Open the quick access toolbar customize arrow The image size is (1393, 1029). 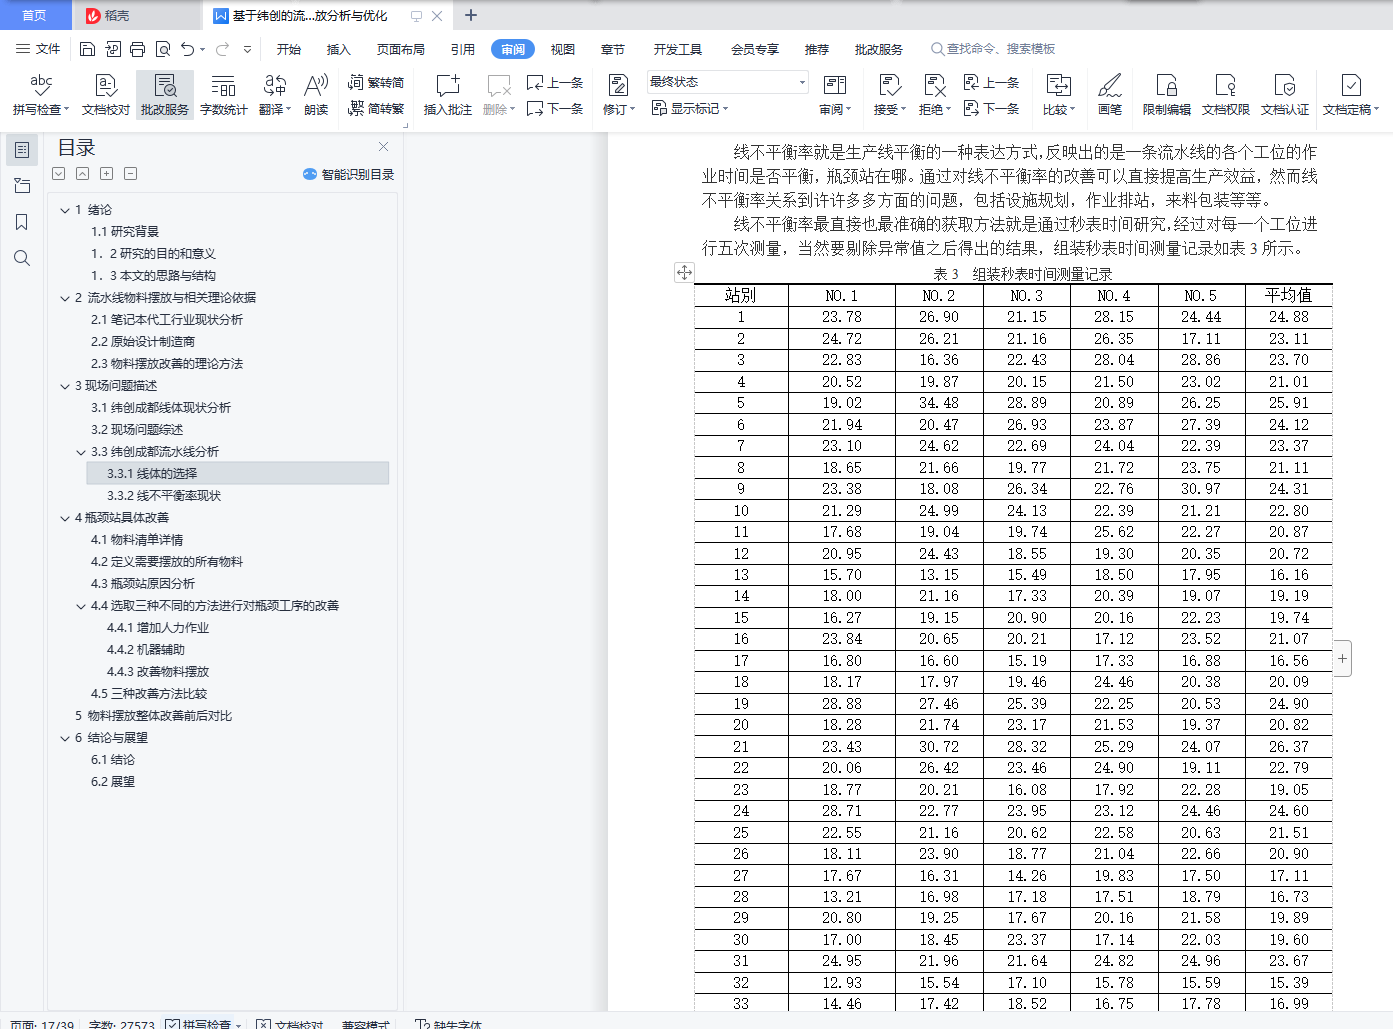point(247,49)
